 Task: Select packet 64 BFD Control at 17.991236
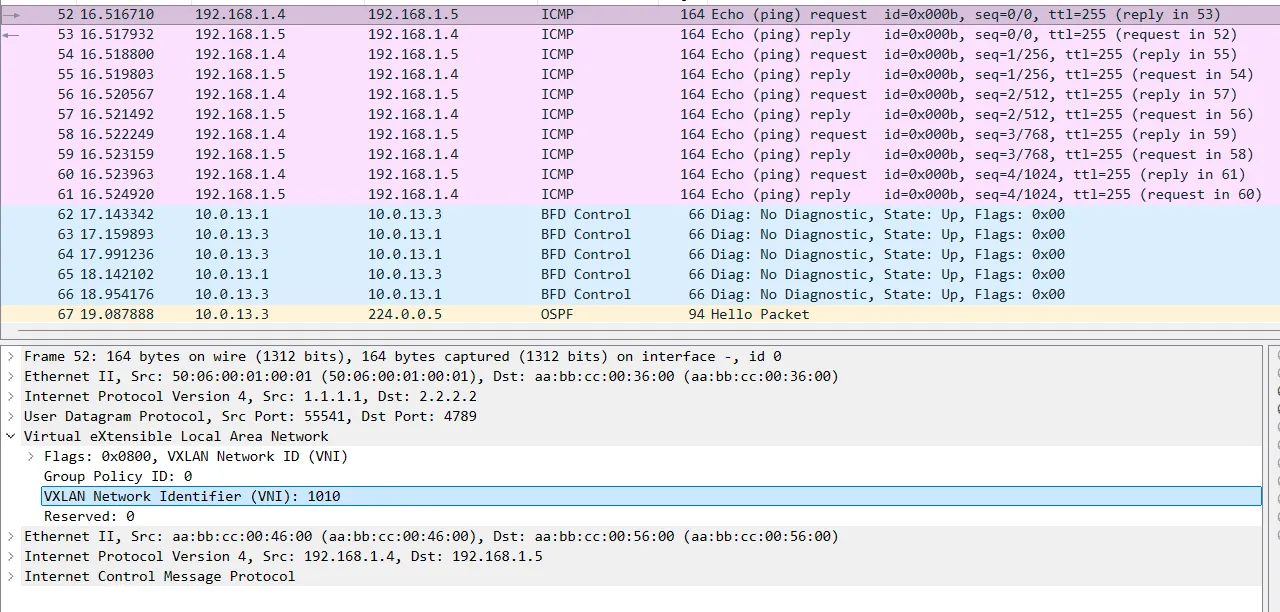click(640, 255)
